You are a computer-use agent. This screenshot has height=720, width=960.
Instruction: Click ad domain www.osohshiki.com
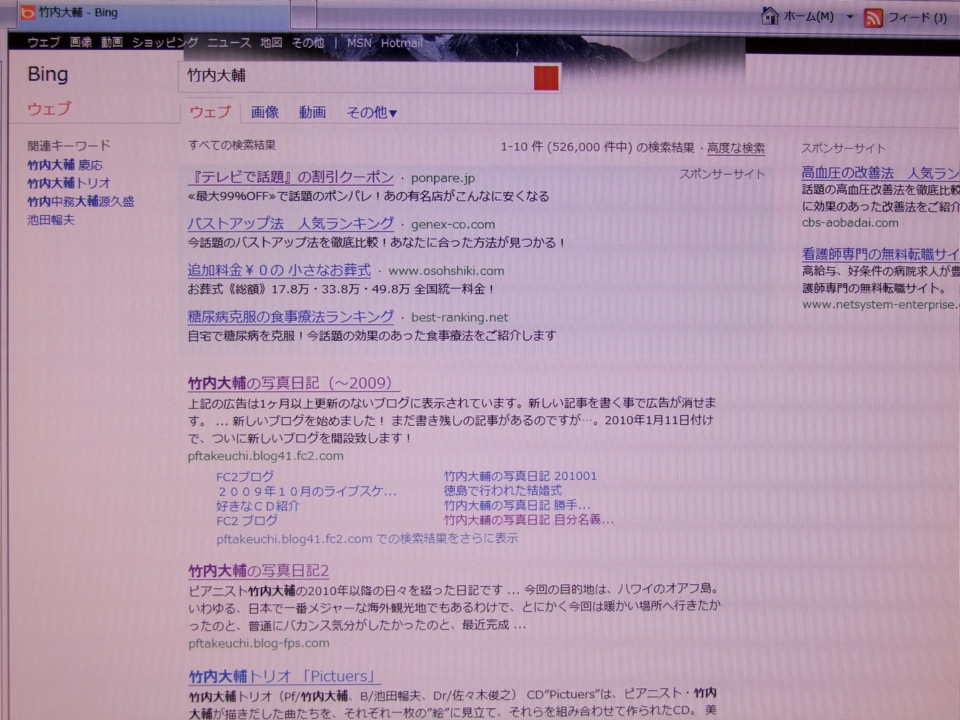click(446, 271)
